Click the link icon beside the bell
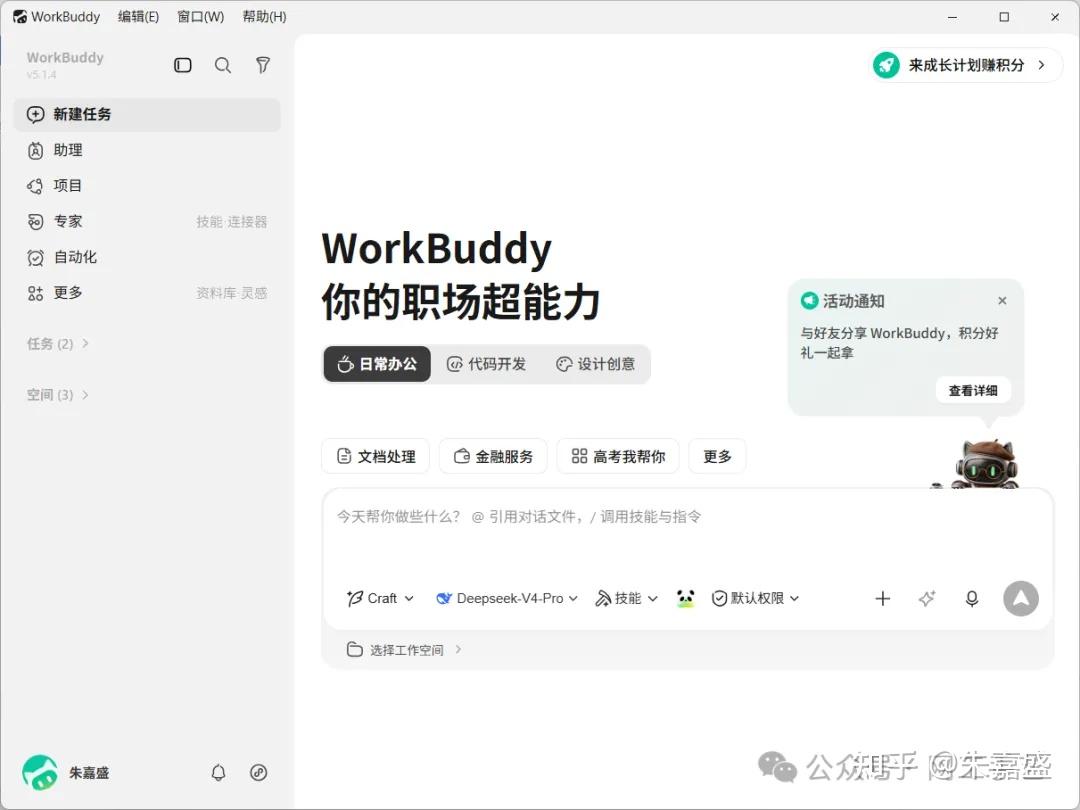 click(258, 773)
